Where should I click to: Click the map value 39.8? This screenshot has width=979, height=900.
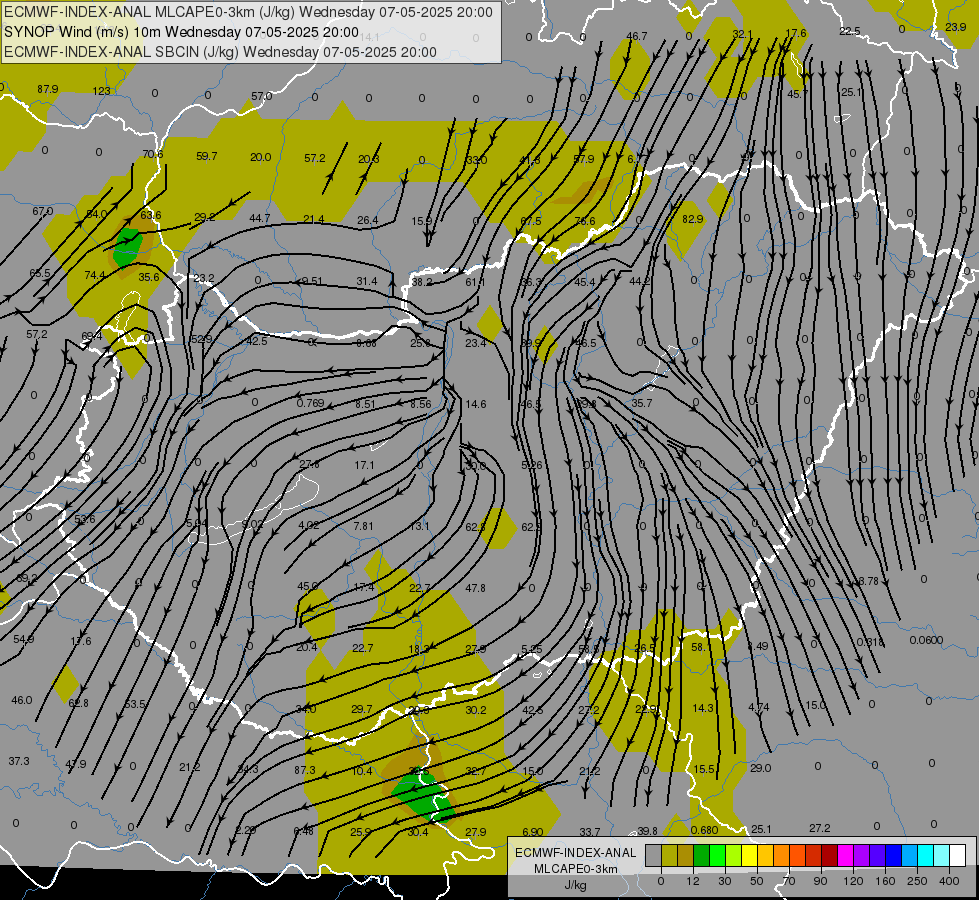point(647,831)
